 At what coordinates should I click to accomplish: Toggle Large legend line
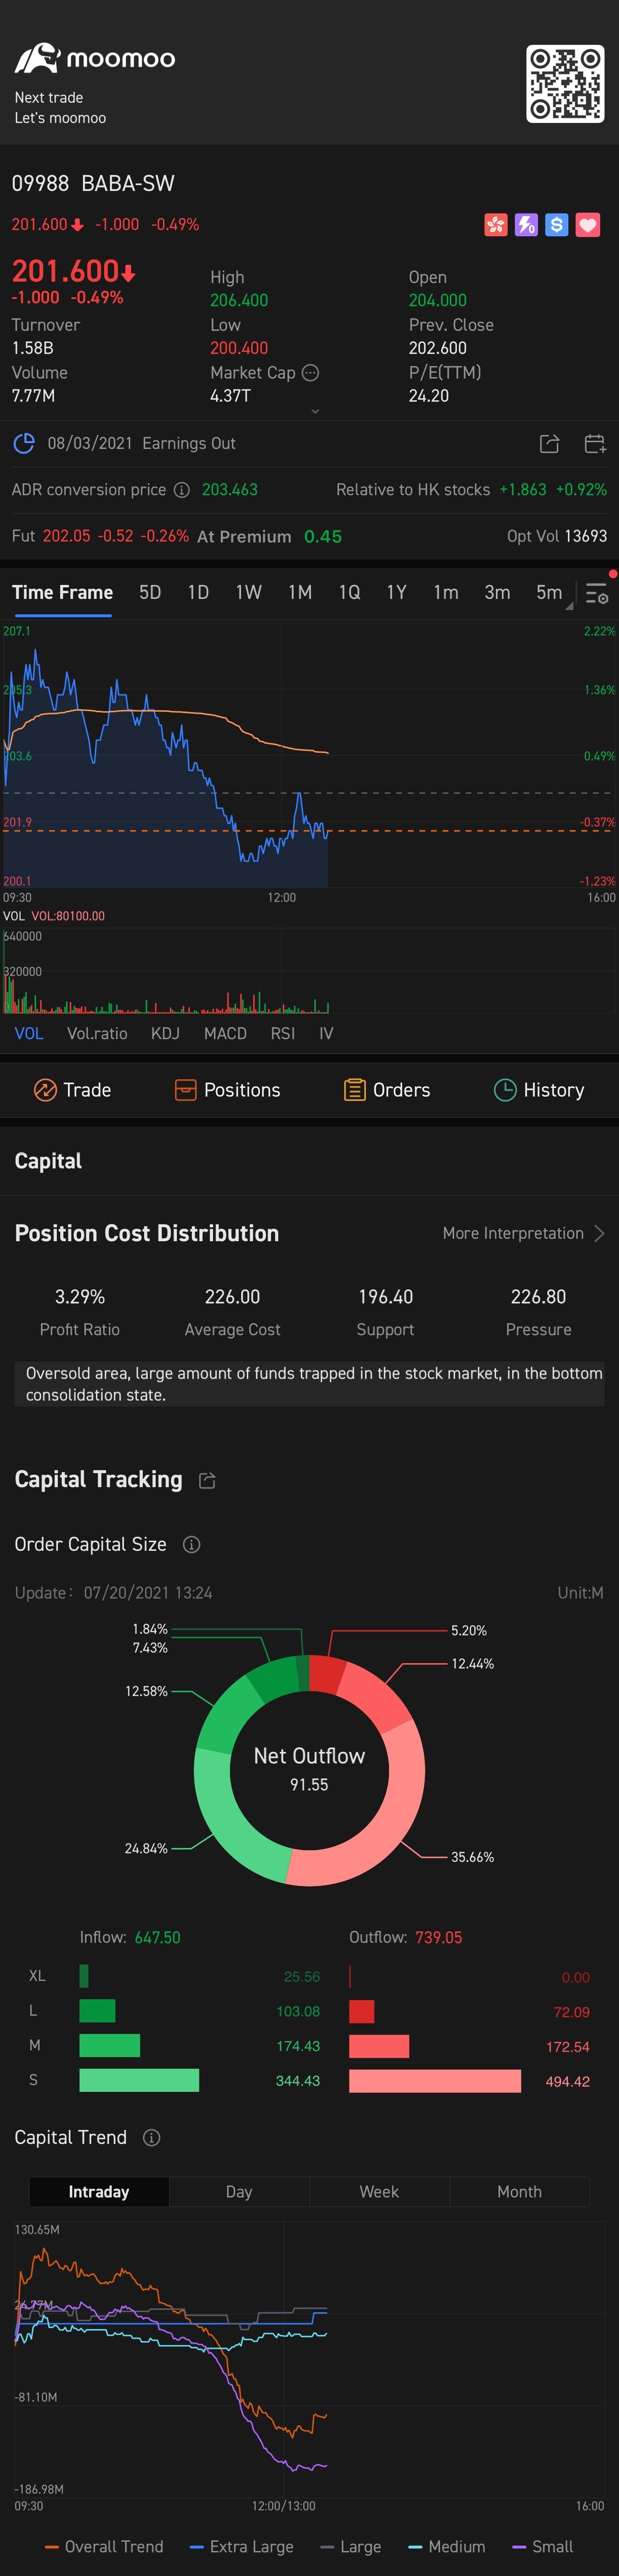coord(350,2546)
